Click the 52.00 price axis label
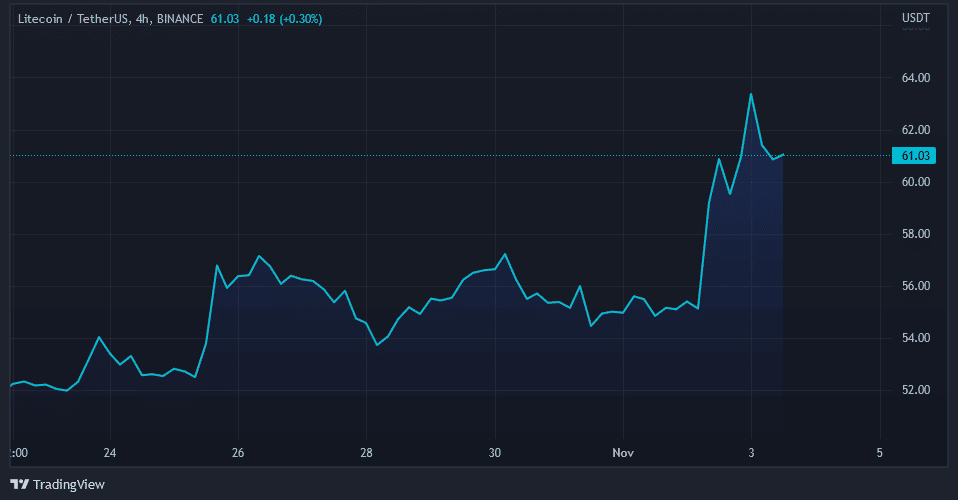The width and height of the screenshot is (958, 500). pos(916,390)
